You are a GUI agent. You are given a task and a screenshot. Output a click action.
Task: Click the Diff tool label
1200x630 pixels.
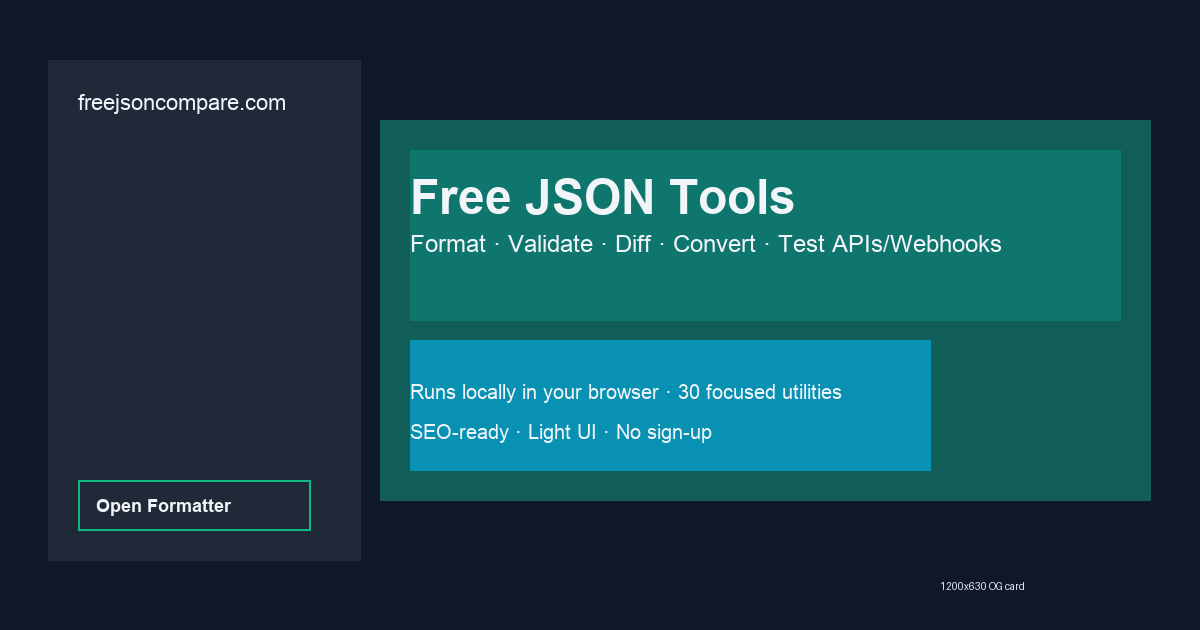point(634,243)
